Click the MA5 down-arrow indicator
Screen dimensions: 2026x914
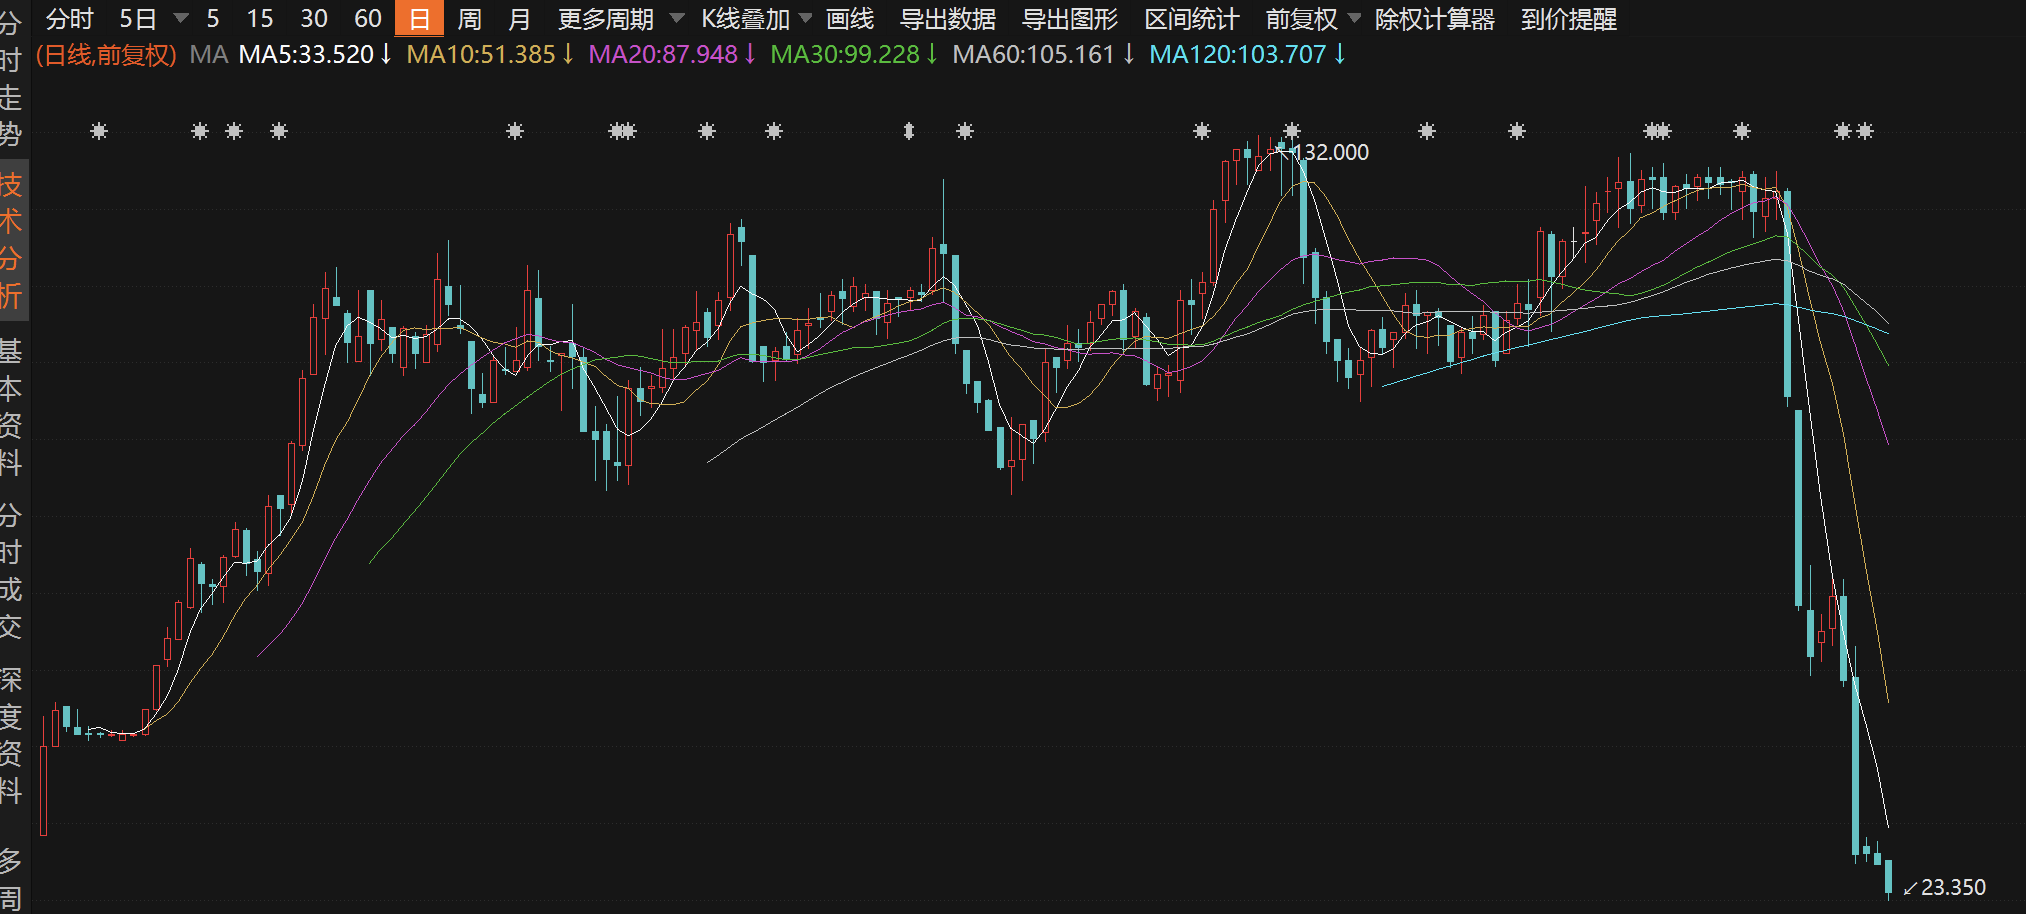[386, 54]
